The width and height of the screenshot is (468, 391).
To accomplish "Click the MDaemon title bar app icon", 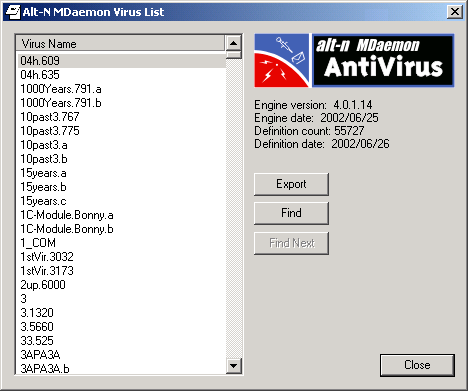I will click(x=13, y=12).
